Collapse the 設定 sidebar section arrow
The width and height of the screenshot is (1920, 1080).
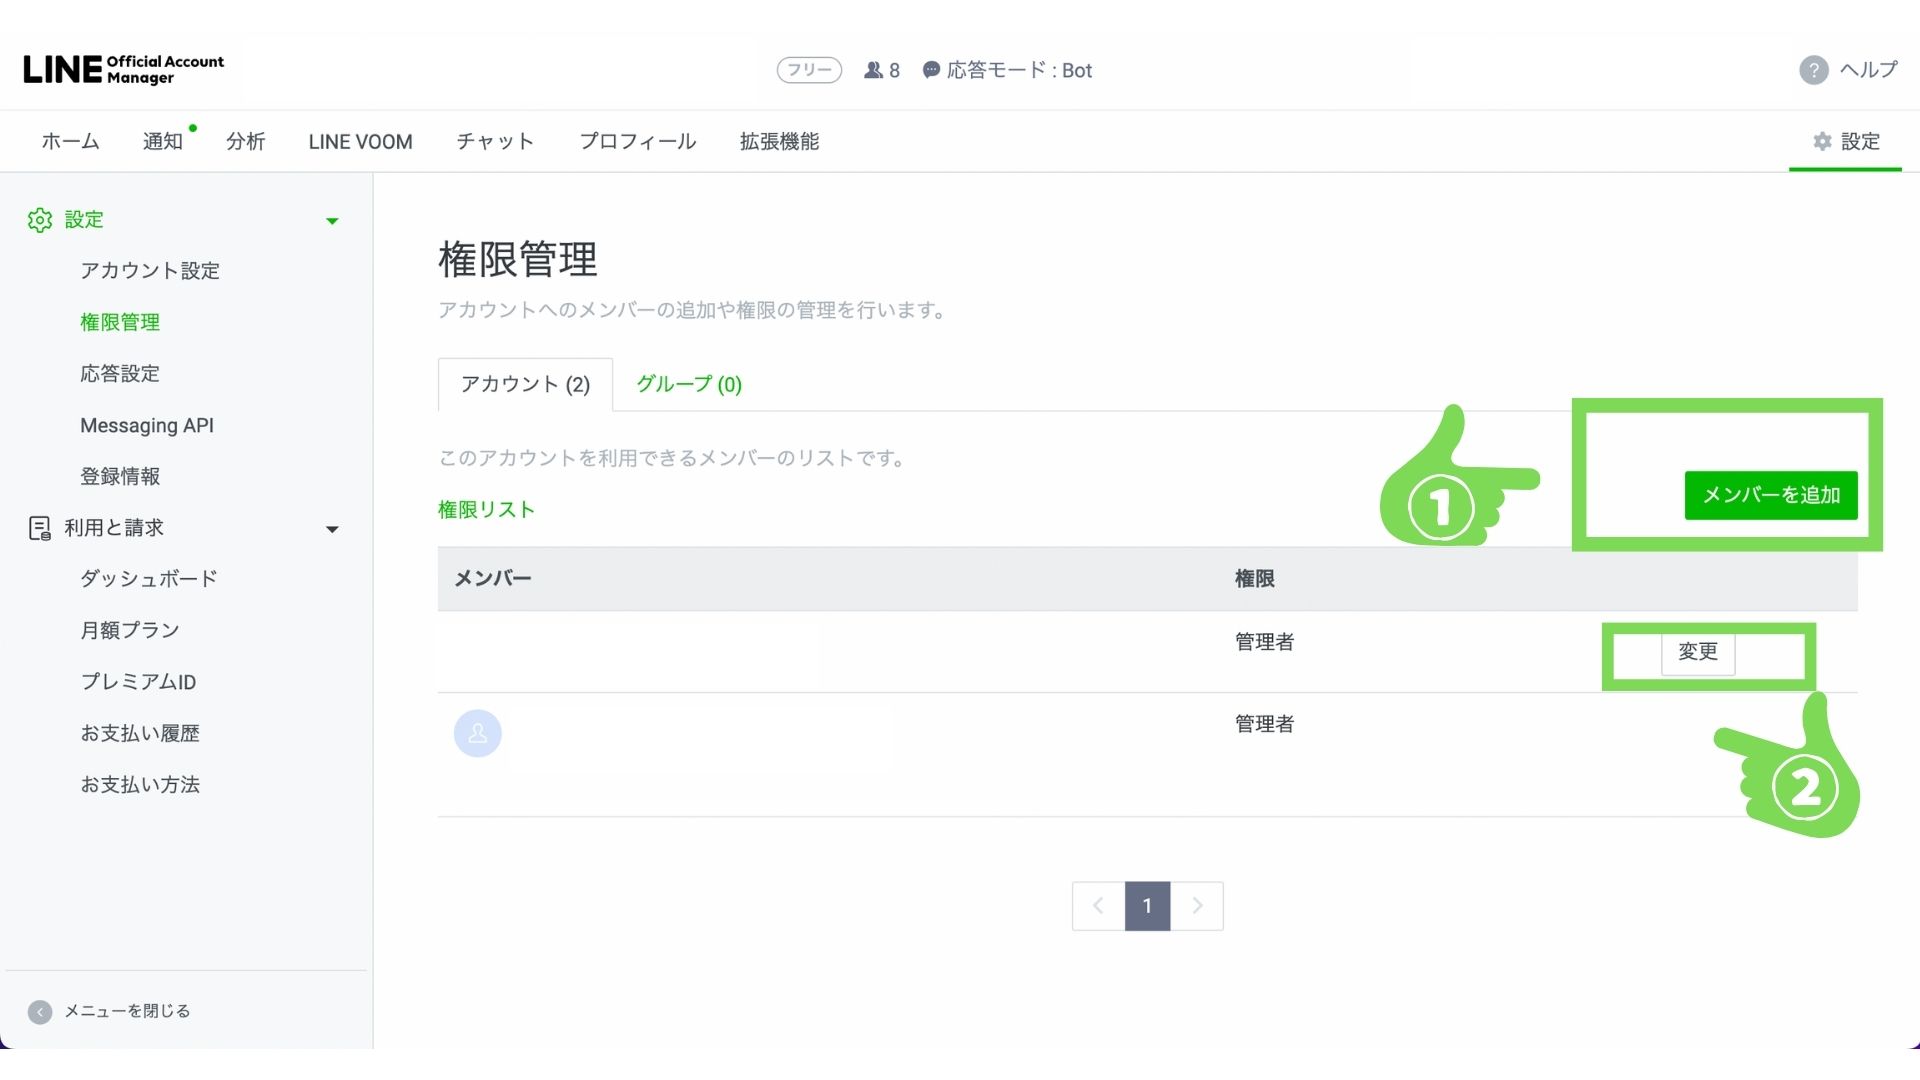332,221
